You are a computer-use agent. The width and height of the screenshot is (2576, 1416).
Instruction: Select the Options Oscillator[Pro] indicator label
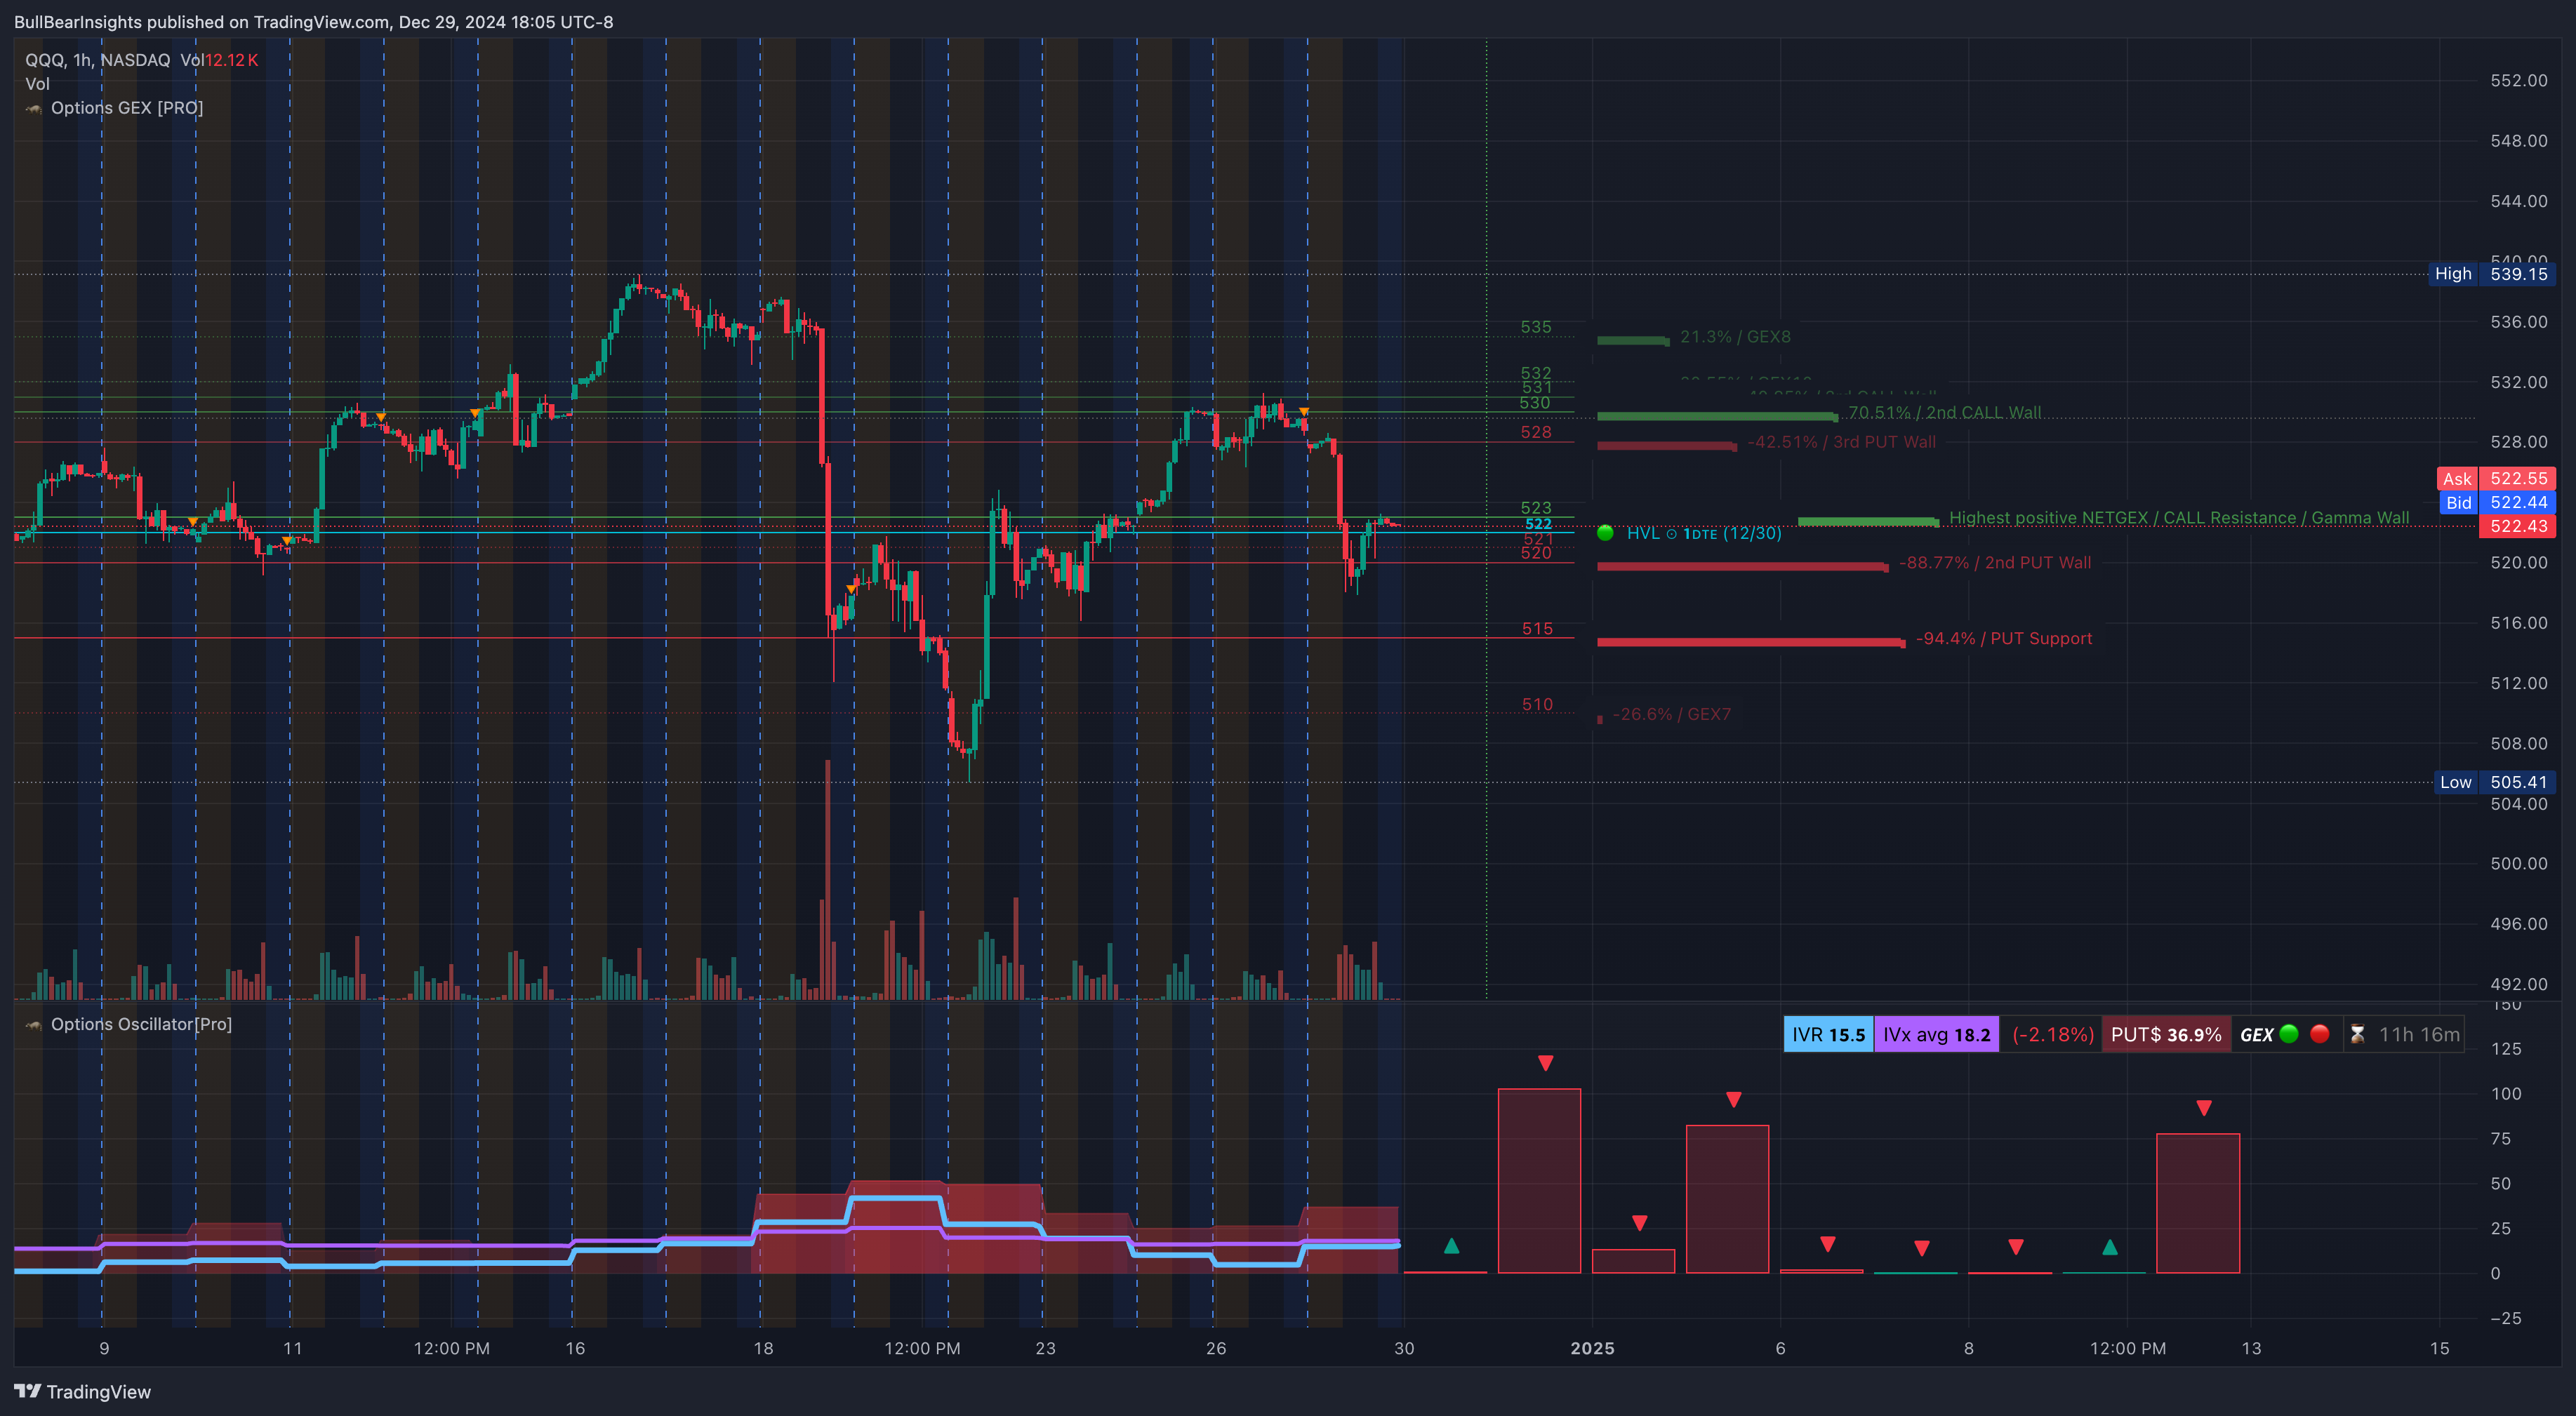[141, 1025]
